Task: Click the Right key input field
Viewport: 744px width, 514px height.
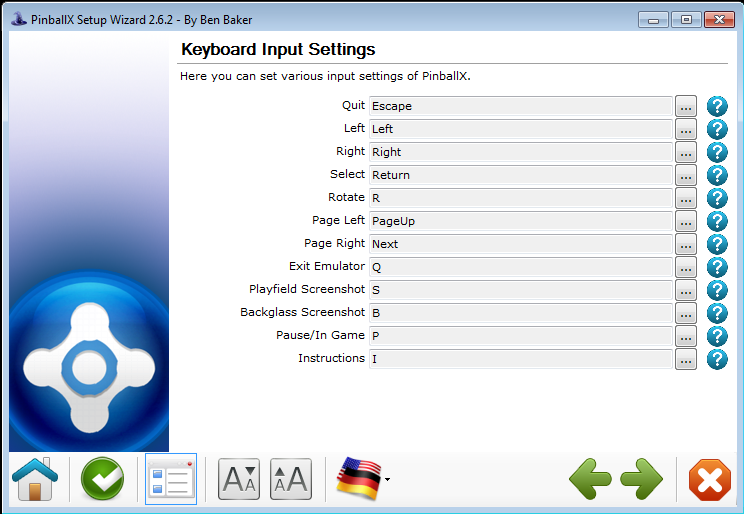Action: tap(521, 152)
